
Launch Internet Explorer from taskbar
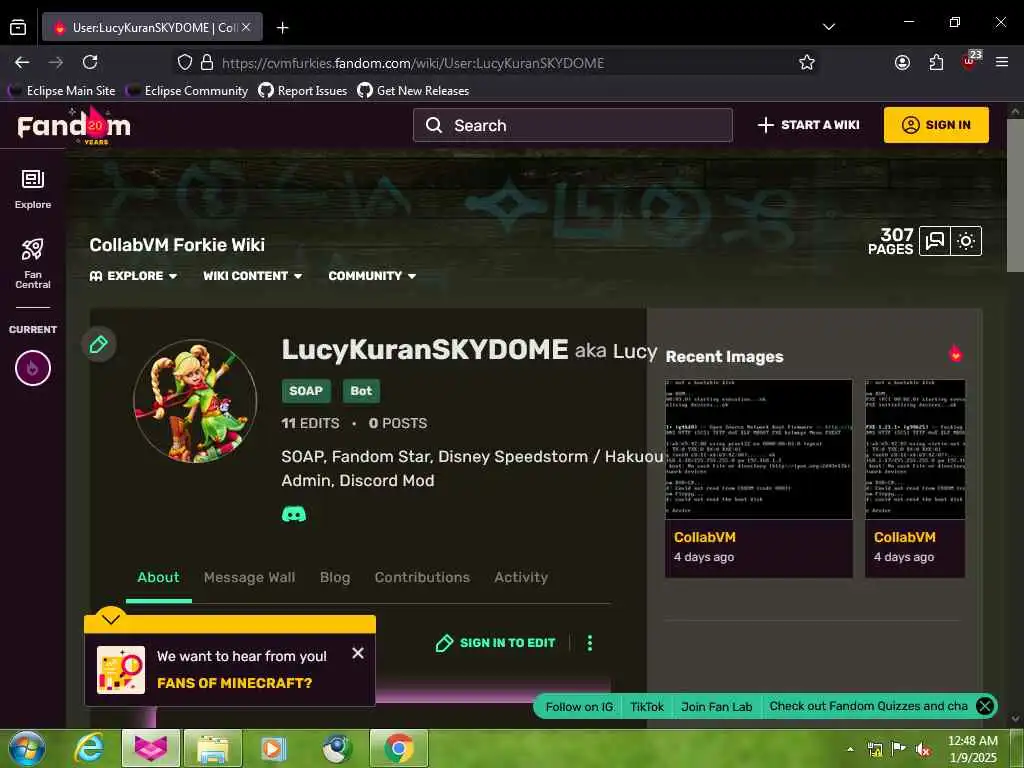(x=89, y=748)
